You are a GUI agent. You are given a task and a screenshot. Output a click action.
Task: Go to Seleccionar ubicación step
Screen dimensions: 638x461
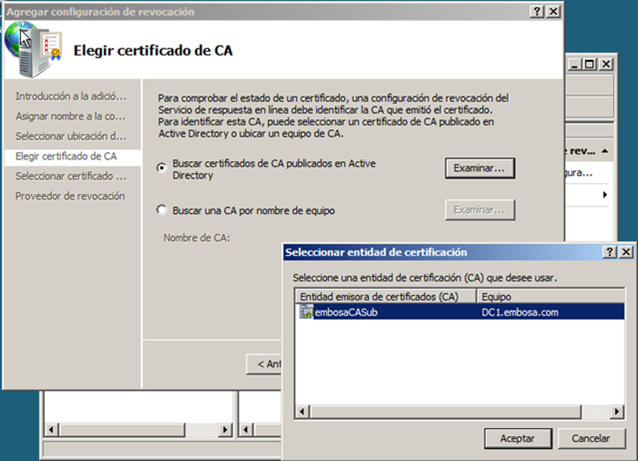[71, 136]
